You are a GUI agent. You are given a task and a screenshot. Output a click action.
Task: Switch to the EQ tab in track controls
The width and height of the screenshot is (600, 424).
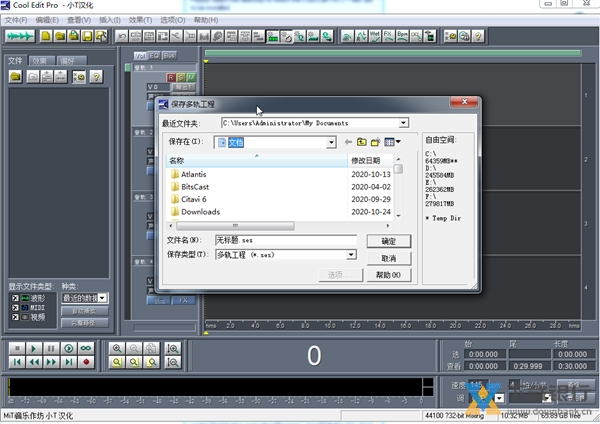click(154, 56)
